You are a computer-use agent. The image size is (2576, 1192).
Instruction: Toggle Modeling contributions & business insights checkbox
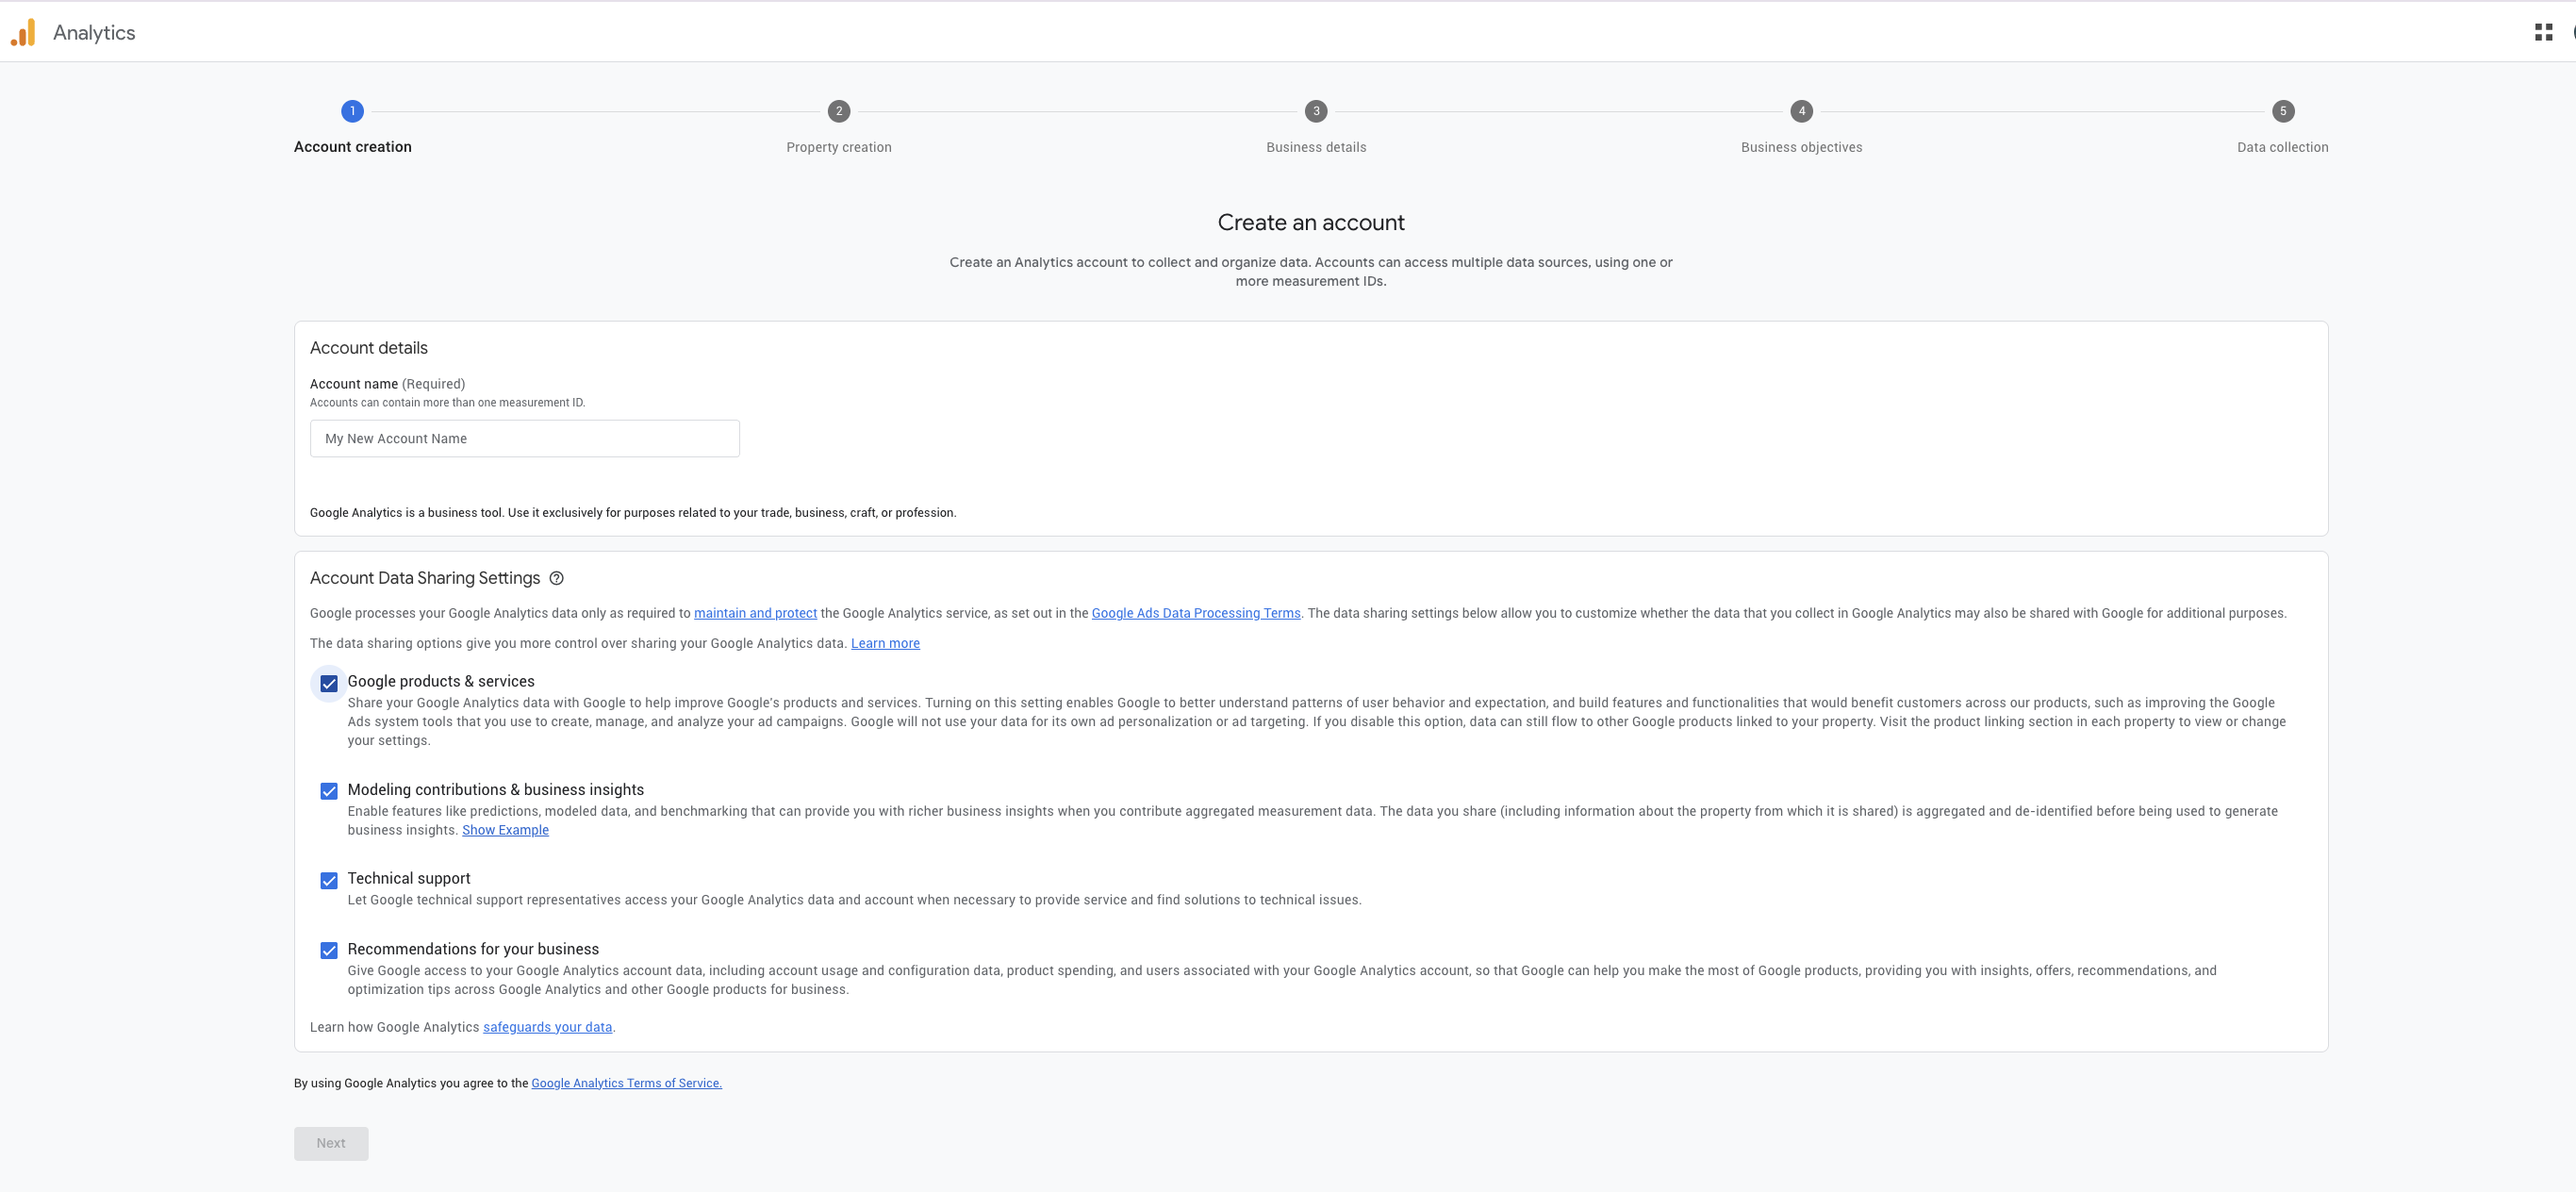(x=329, y=792)
